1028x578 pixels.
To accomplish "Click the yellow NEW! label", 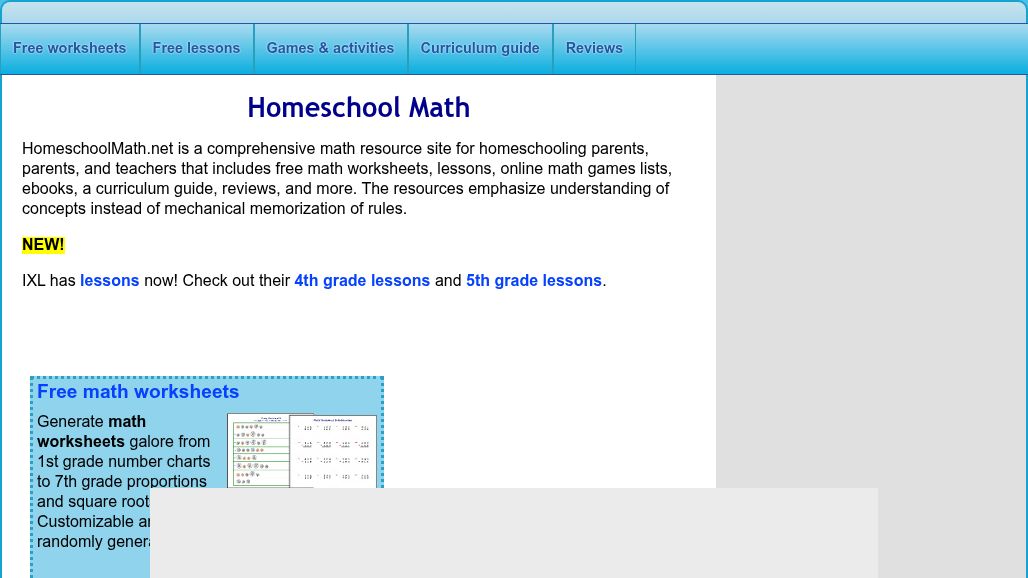I will click(43, 244).
